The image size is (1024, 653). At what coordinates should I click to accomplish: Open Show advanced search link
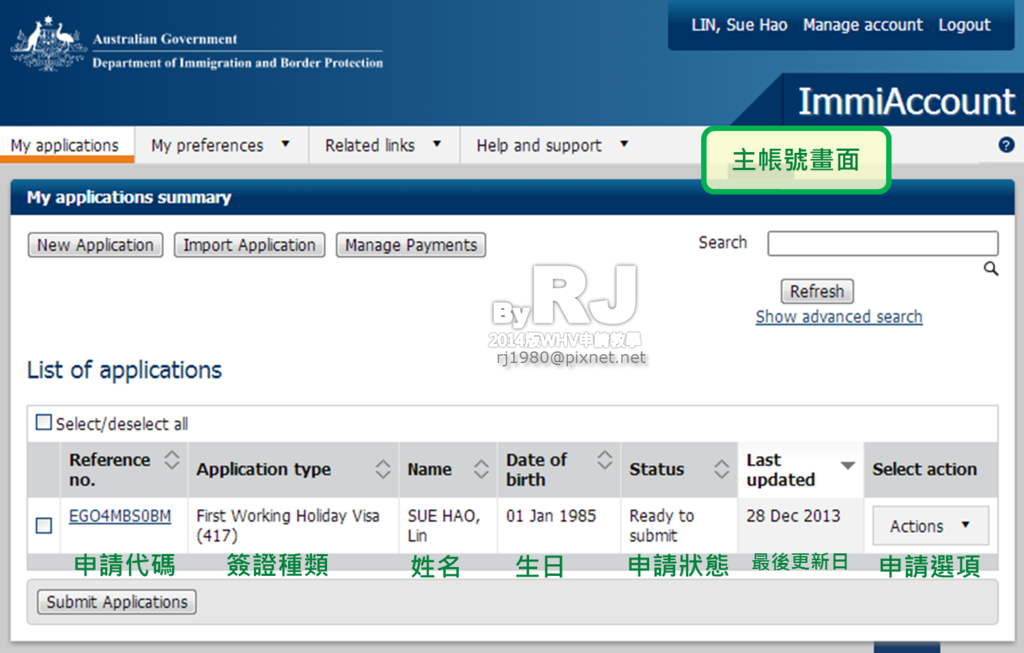[839, 317]
